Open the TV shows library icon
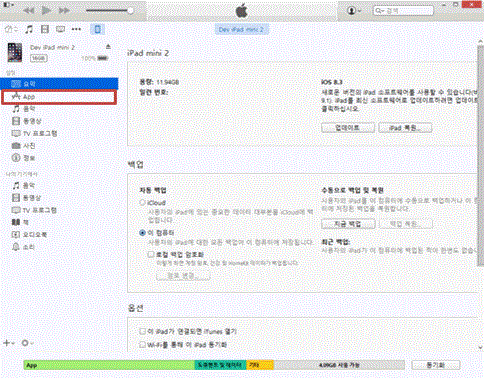 click(x=60, y=29)
